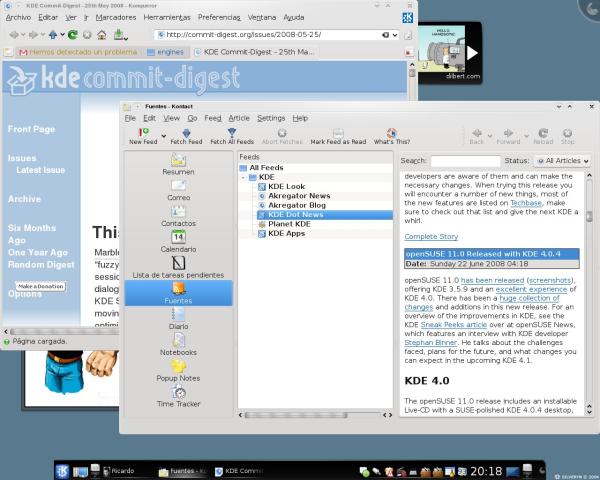
Task: Open Resumen in Kontact sidebar
Action: (178, 165)
